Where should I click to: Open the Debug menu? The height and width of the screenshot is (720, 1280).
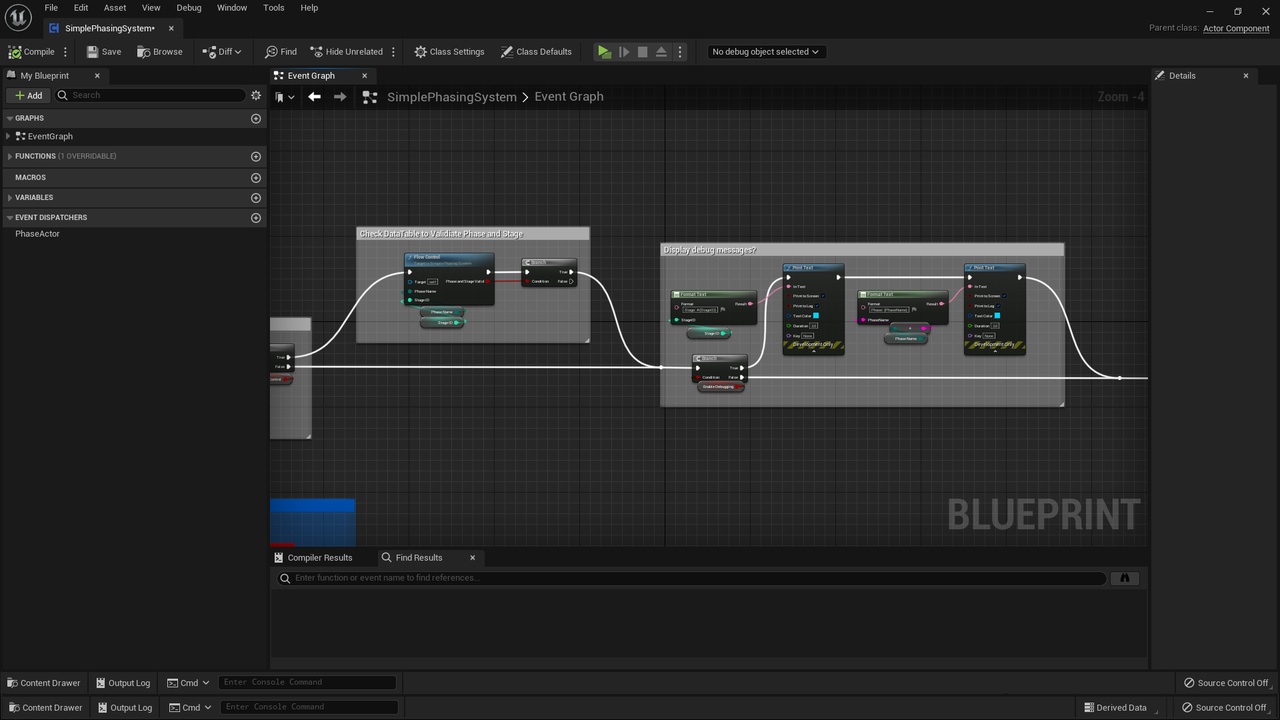click(189, 8)
